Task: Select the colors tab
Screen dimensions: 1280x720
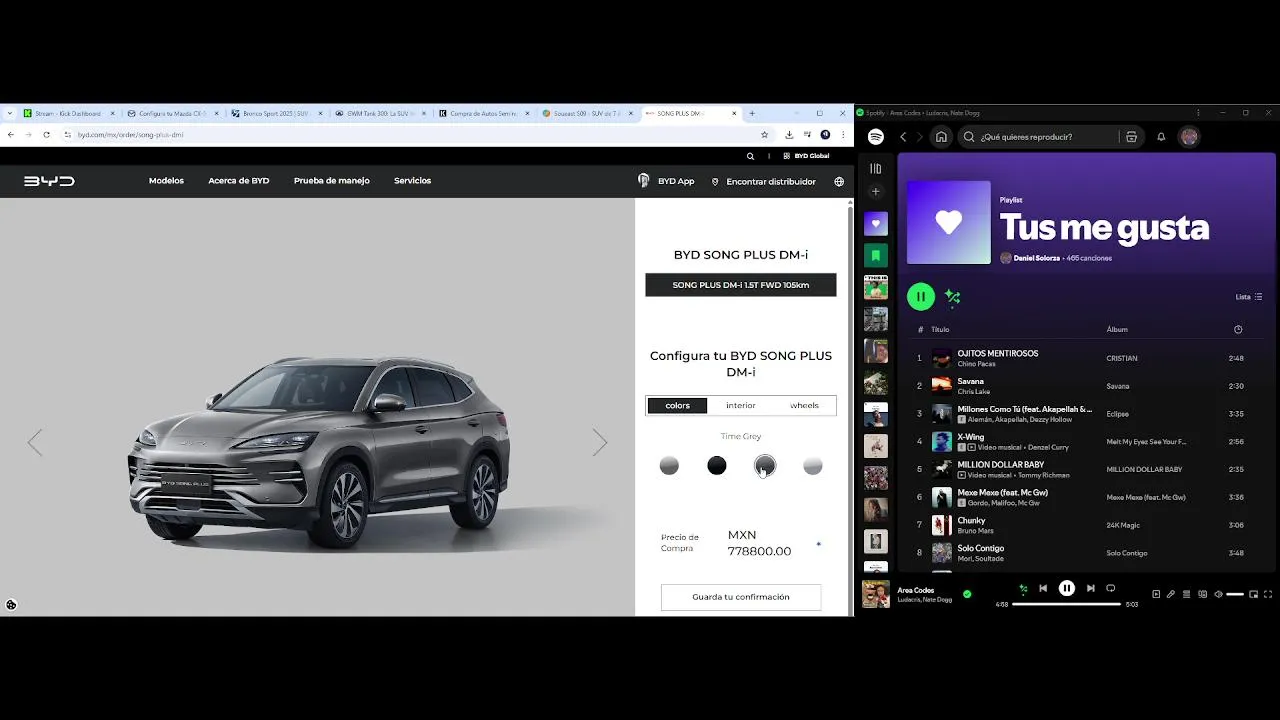Action: pyautogui.click(x=677, y=405)
